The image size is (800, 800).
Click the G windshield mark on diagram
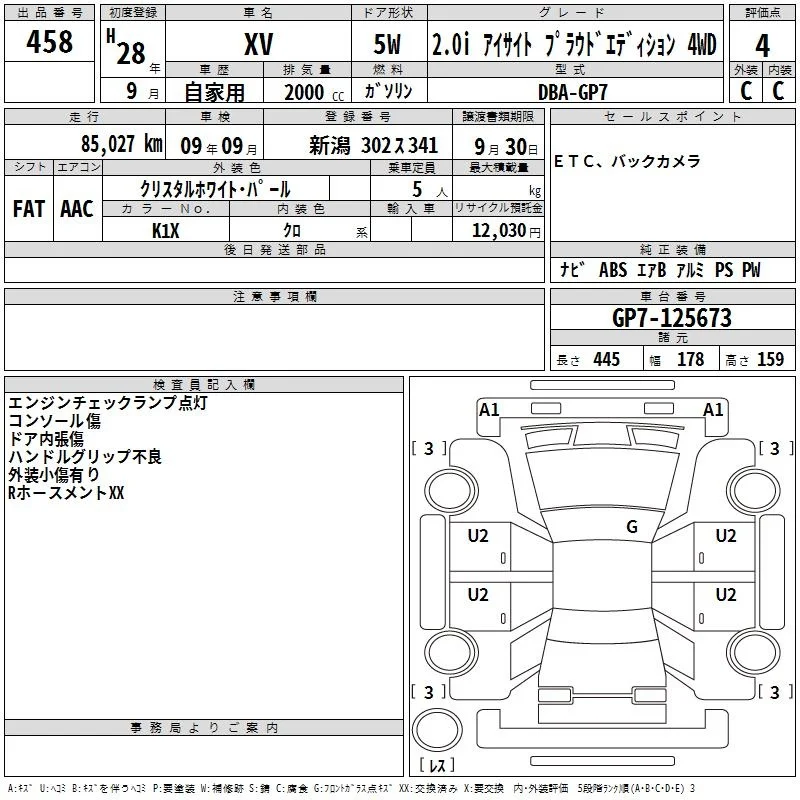click(632, 527)
